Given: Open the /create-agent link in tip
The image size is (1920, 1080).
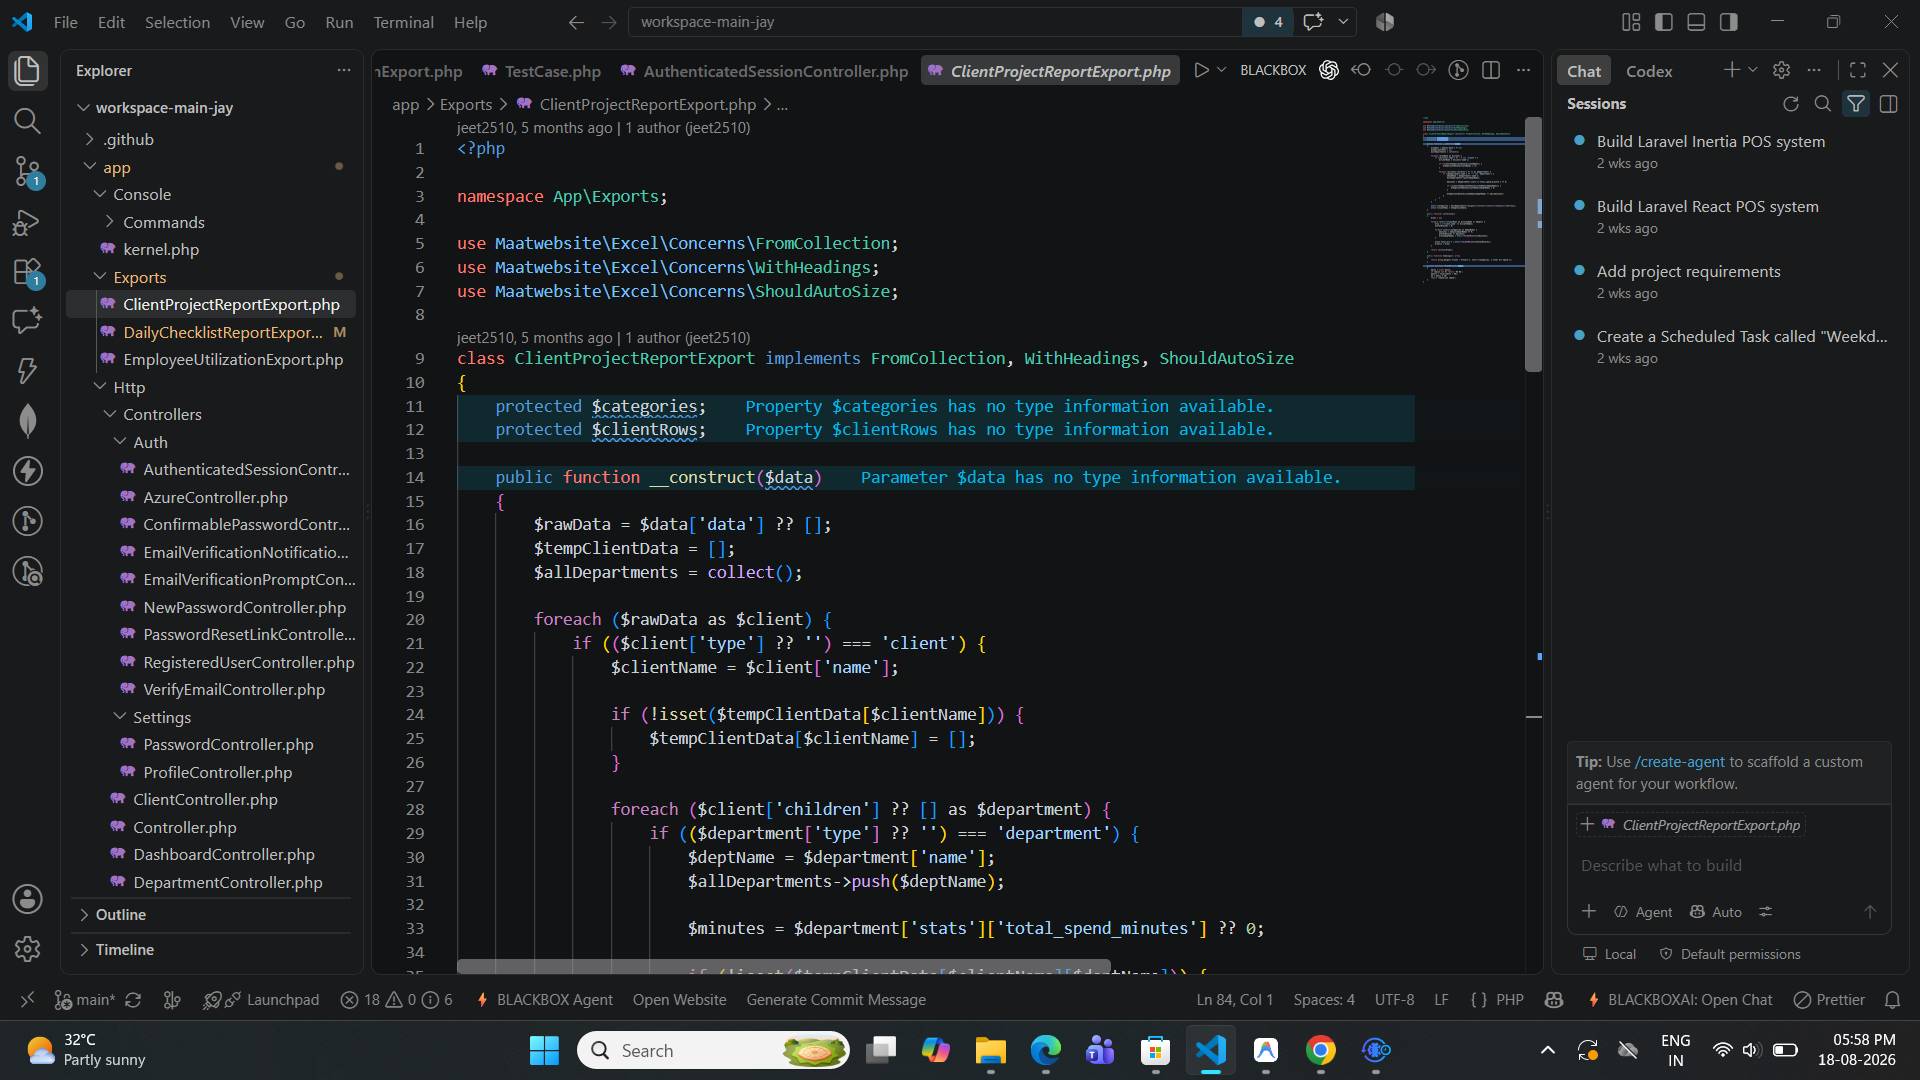Looking at the screenshot, I should click(x=1680, y=762).
